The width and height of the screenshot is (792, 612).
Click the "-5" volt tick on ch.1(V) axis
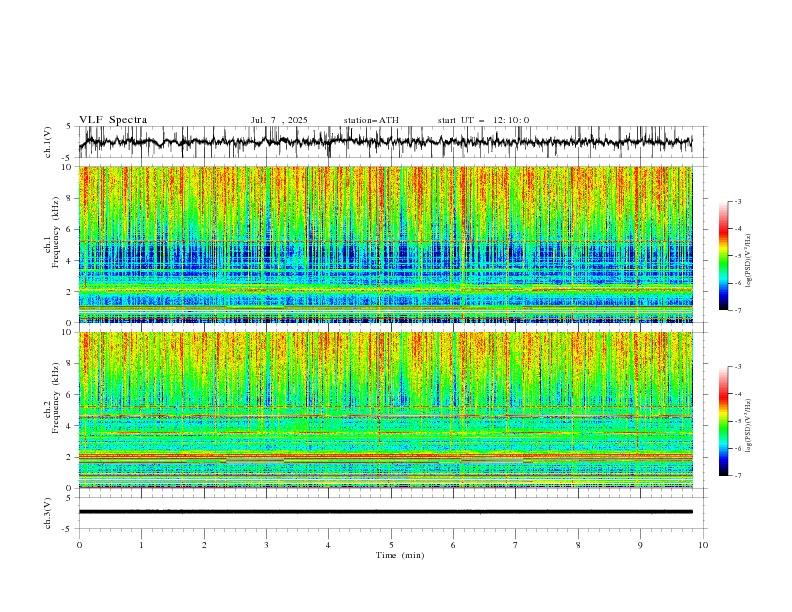click(67, 158)
